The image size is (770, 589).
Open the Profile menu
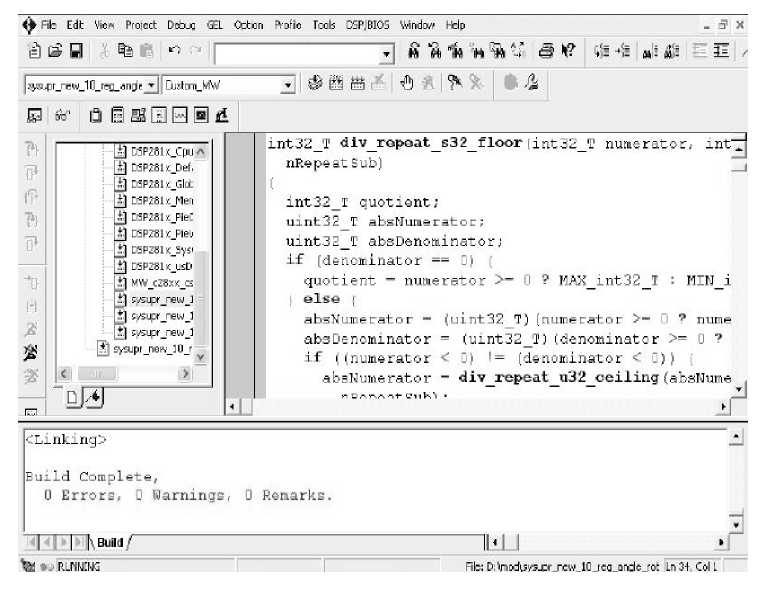click(x=288, y=25)
